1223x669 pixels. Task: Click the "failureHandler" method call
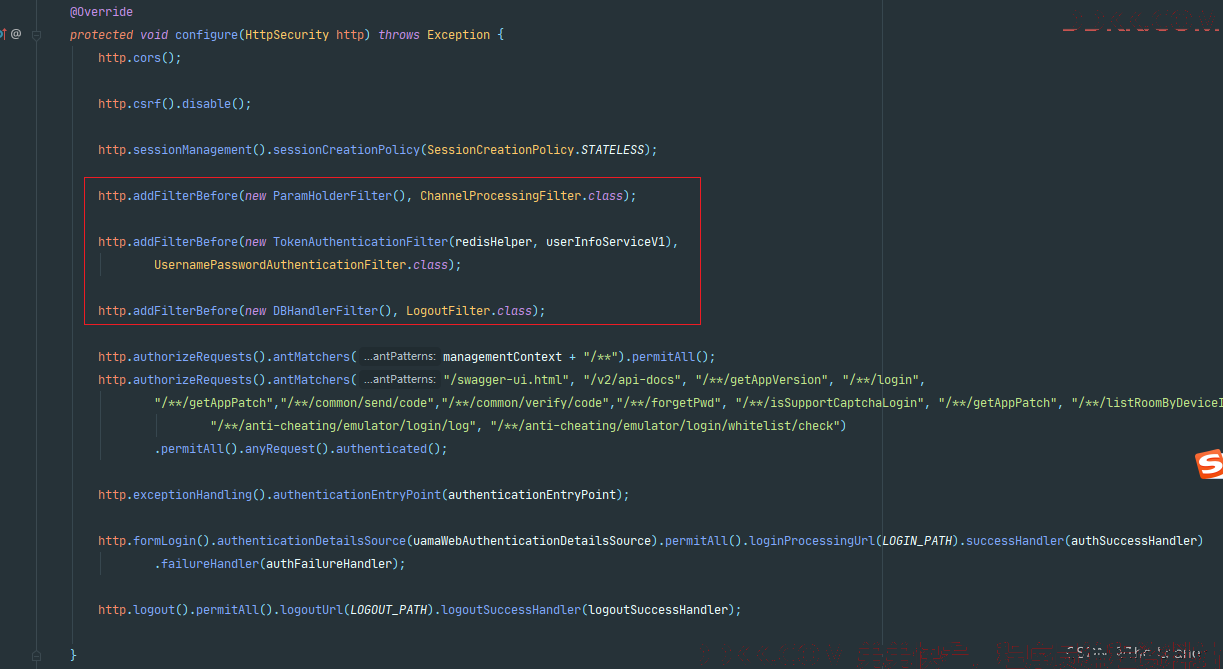click(x=210, y=564)
